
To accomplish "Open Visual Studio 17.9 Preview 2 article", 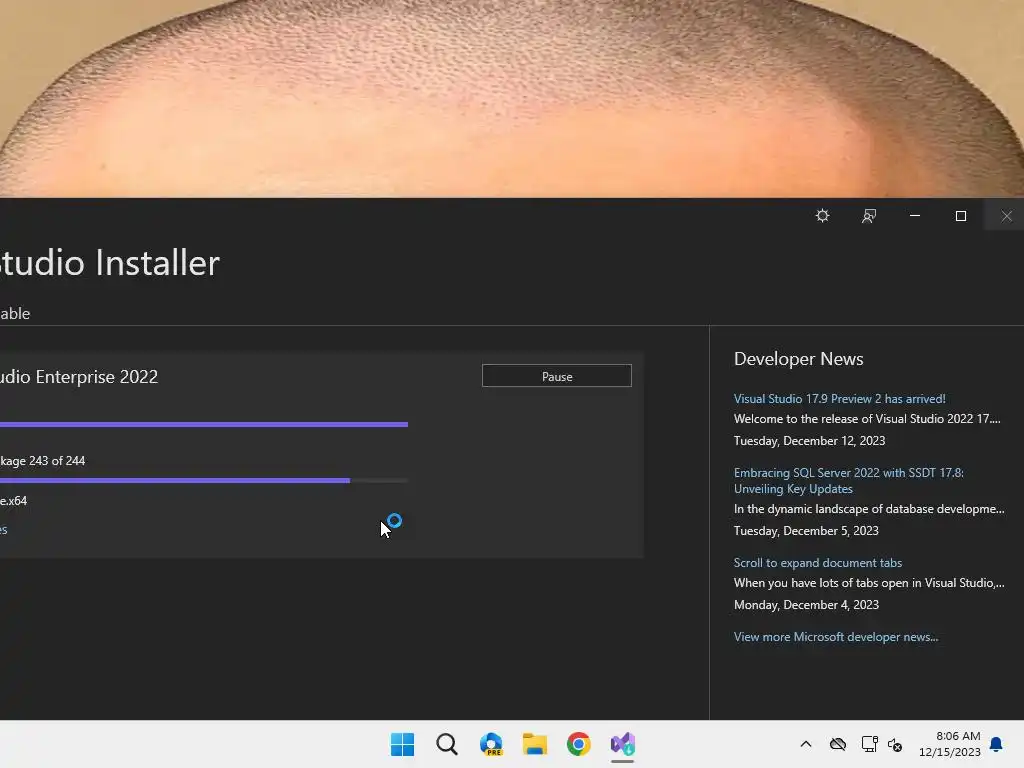I will [x=839, y=398].
